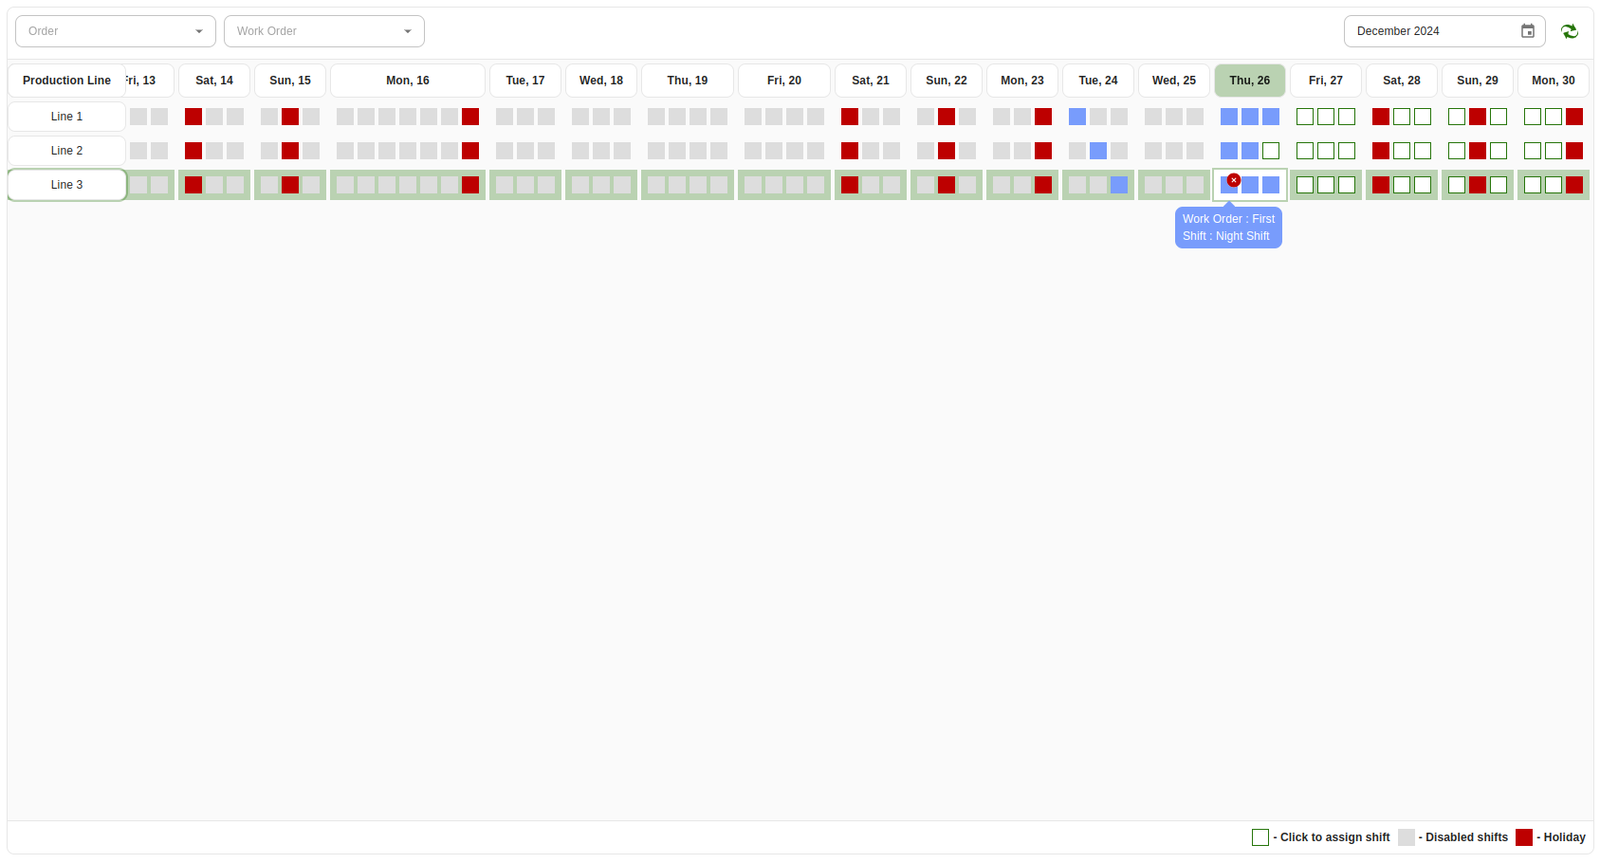The image size is (1600, 862).
Task: Click the Production Line column header
Action: tap(67, 80)
